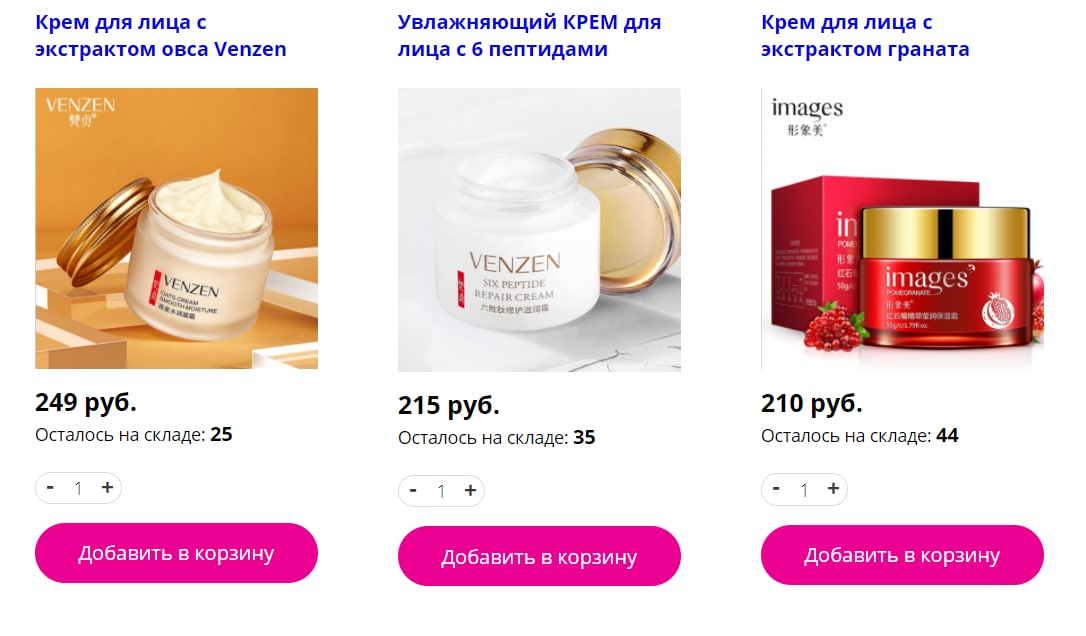
Task: Focus quantity field of pomegranate cream
Action: (804, 490)
